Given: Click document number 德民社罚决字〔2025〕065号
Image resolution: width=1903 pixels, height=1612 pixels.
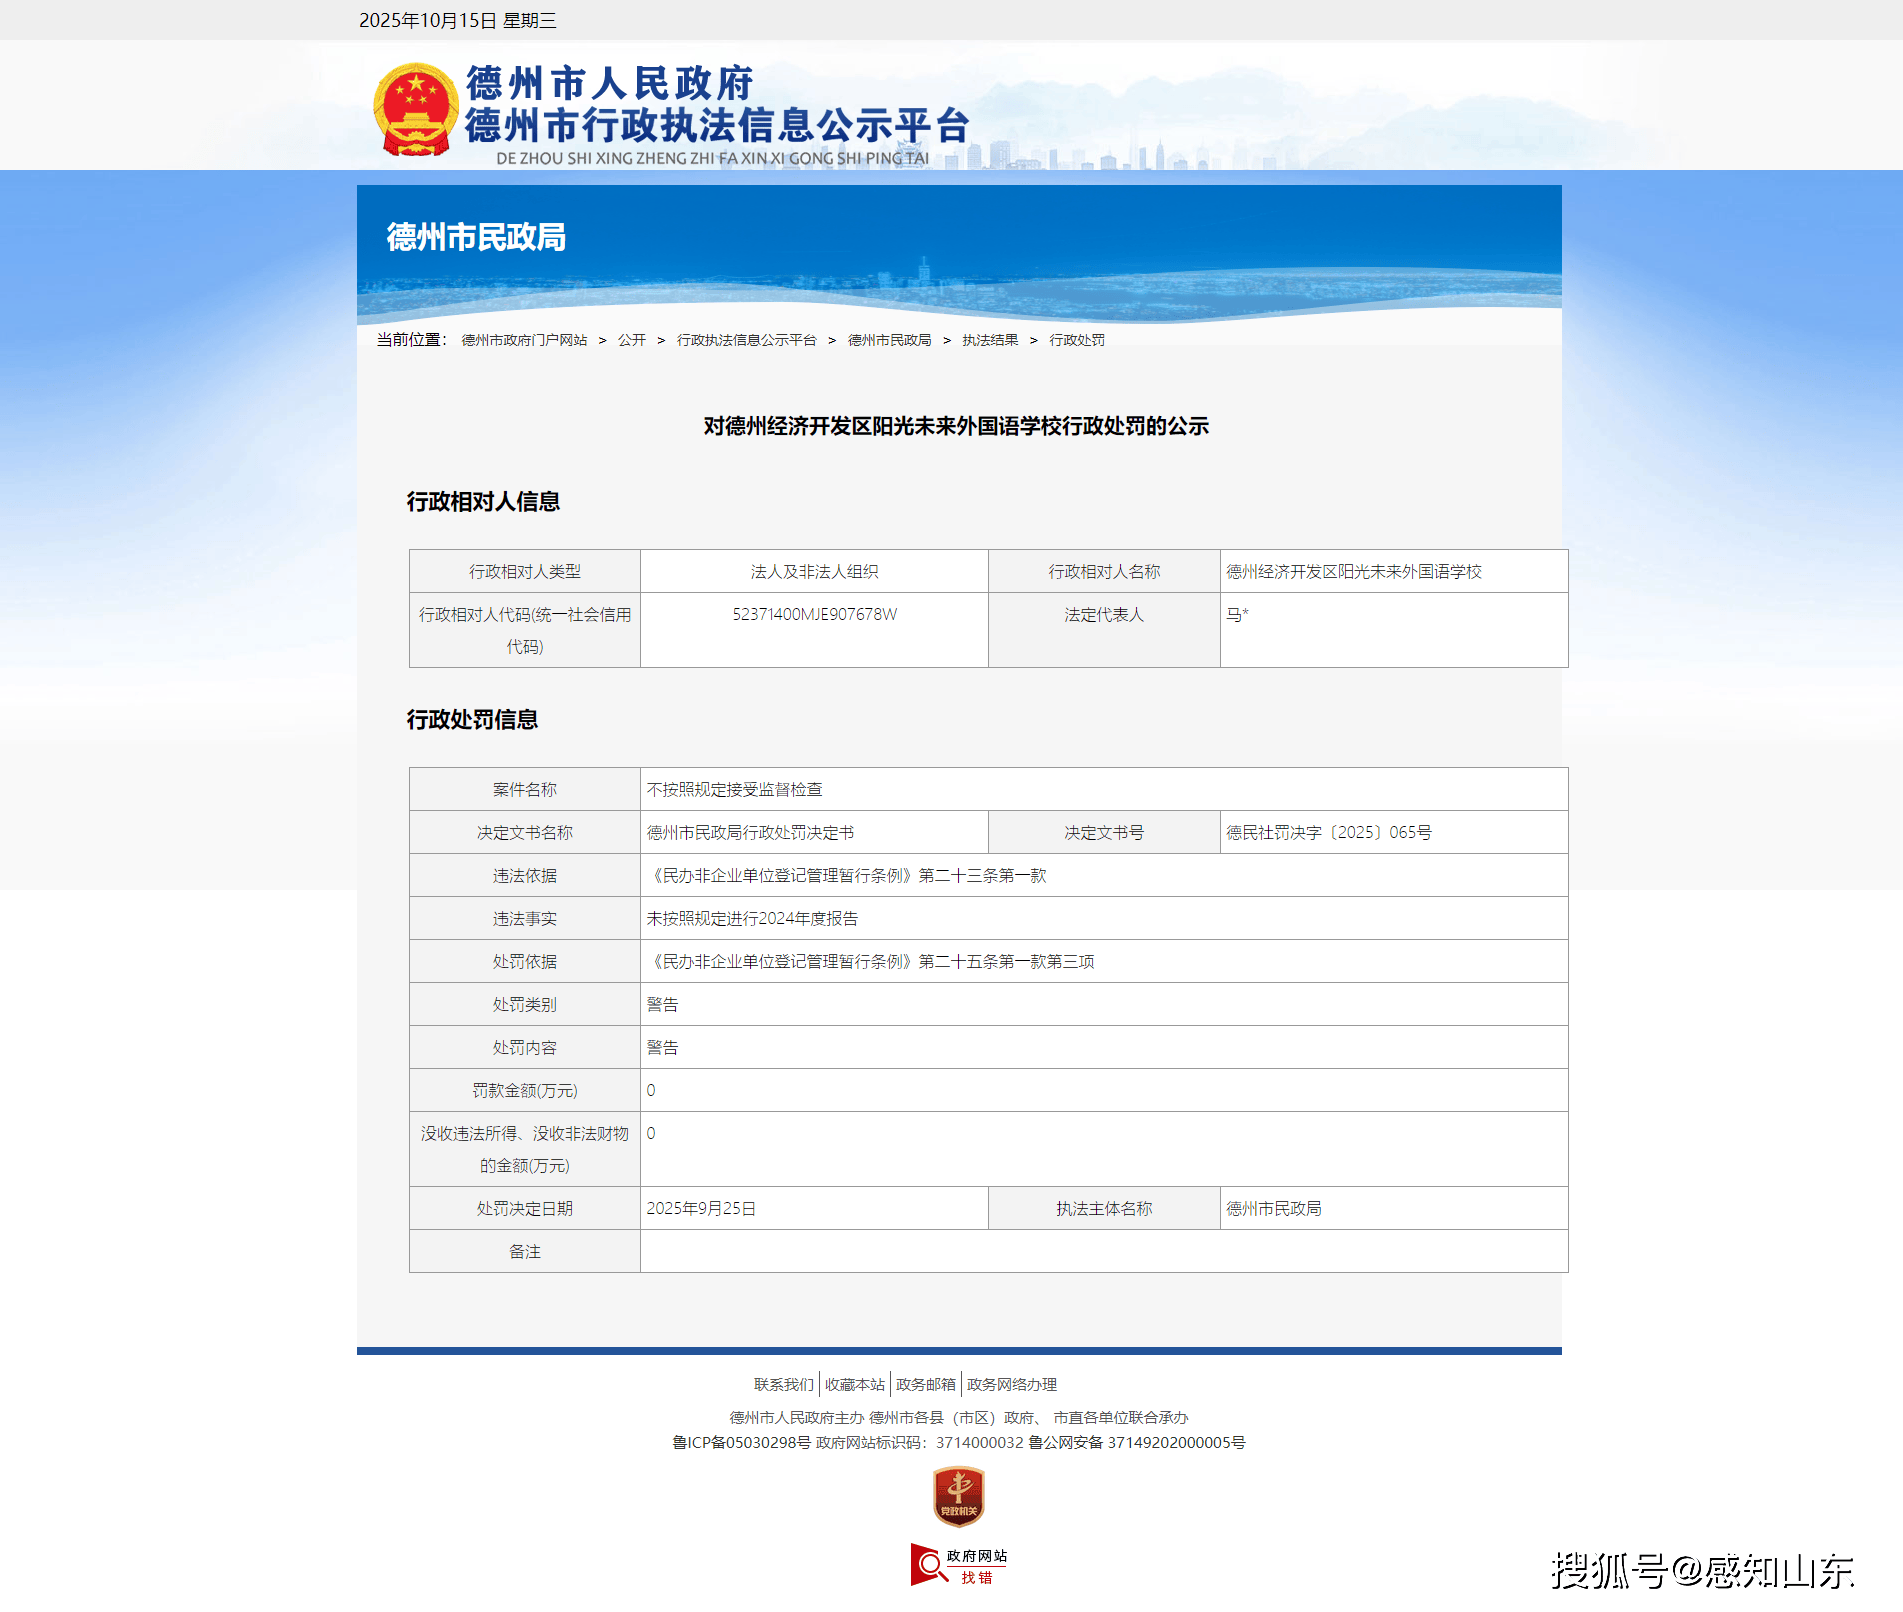Looking at the screenshot, I should [x=1329, y=832].
